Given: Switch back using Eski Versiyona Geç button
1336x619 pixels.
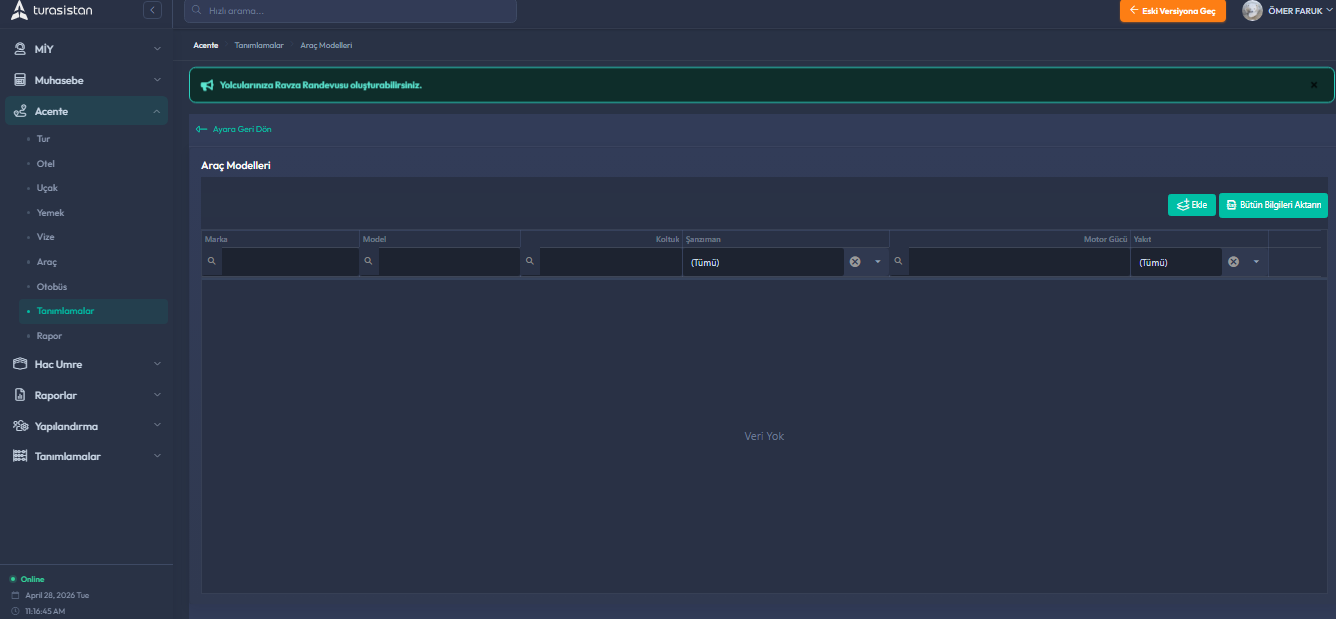Looking at the screenshot, I should pyautogui.click(x=1172, y=11).
